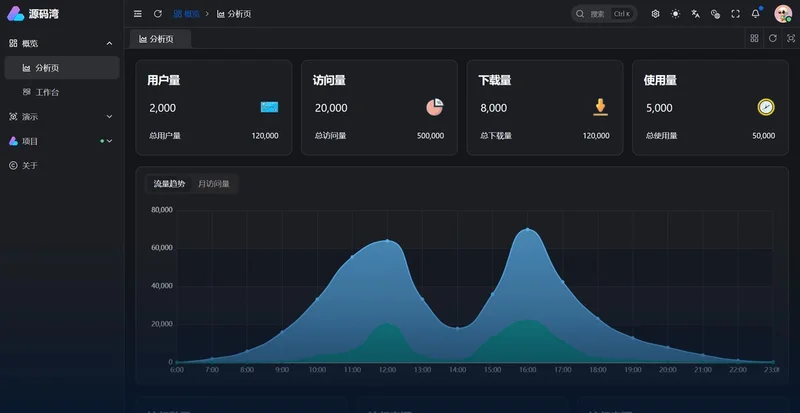The height and width of the screenshot is (413, 800).
Task: Click the 用户量 card blue icon
Action: (269, 107)
